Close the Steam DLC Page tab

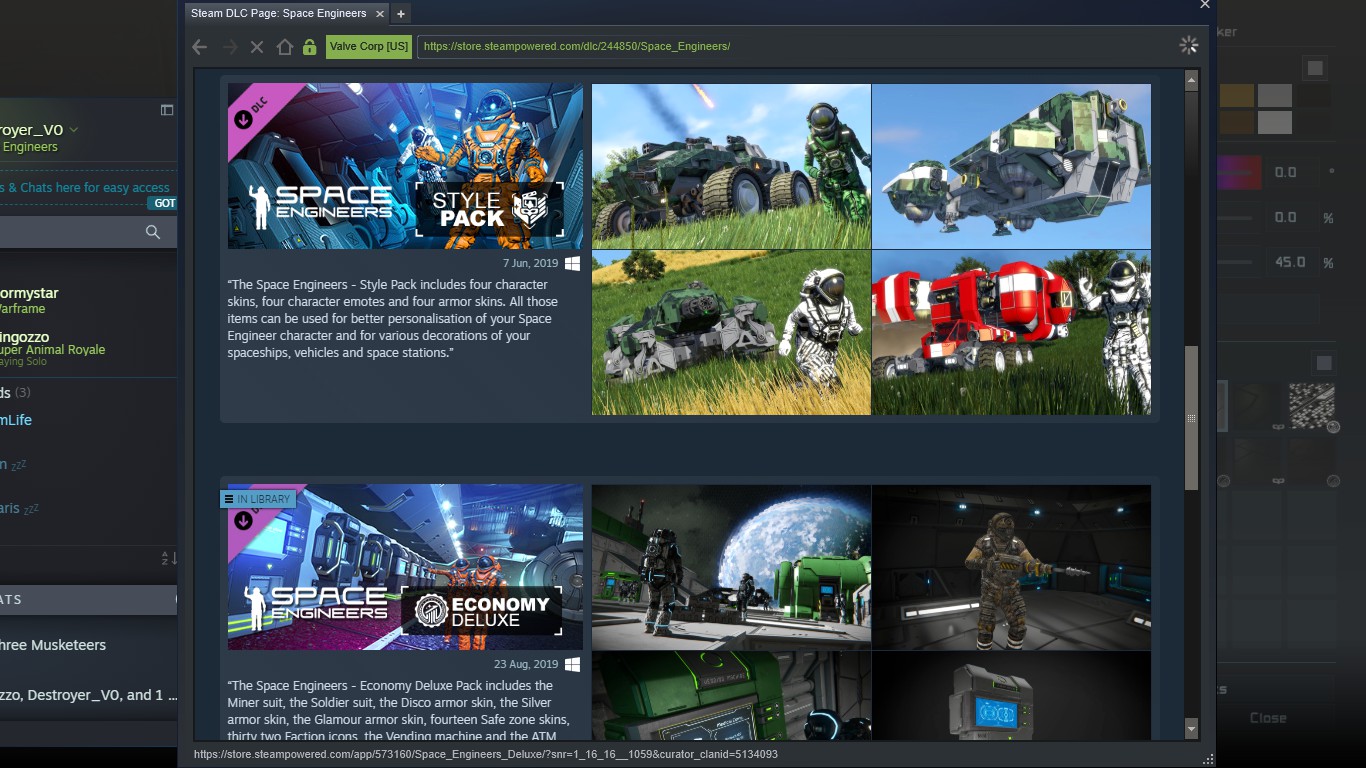tap(378, 14)
